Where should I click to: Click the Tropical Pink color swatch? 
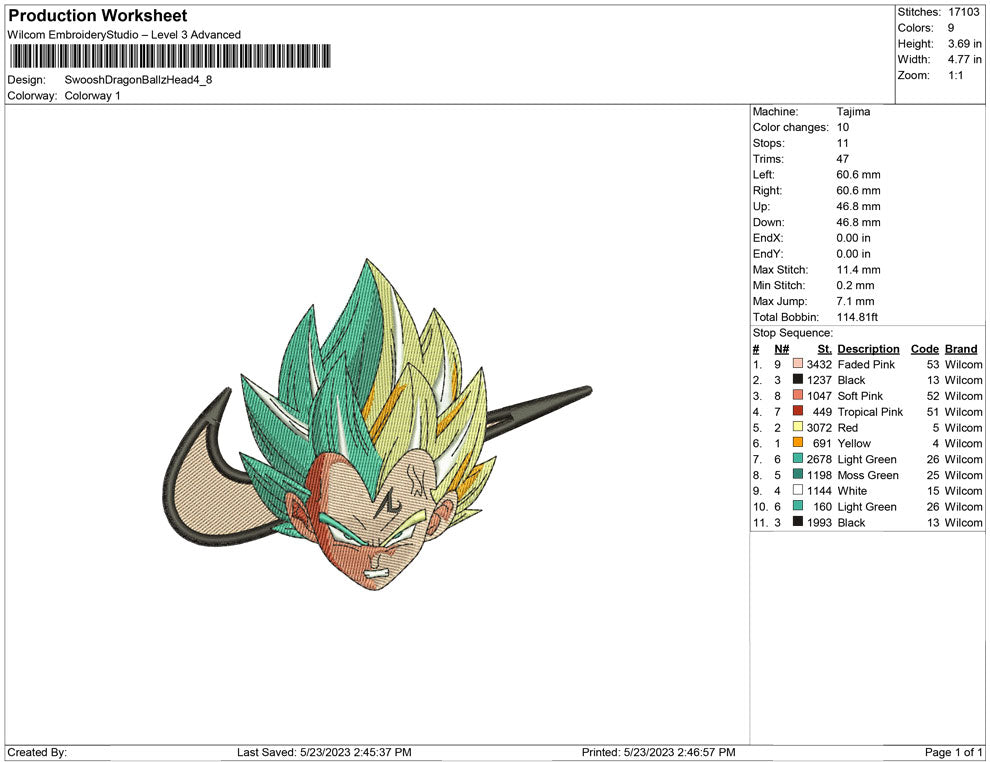pyautogui.click(x=798, y=411)
